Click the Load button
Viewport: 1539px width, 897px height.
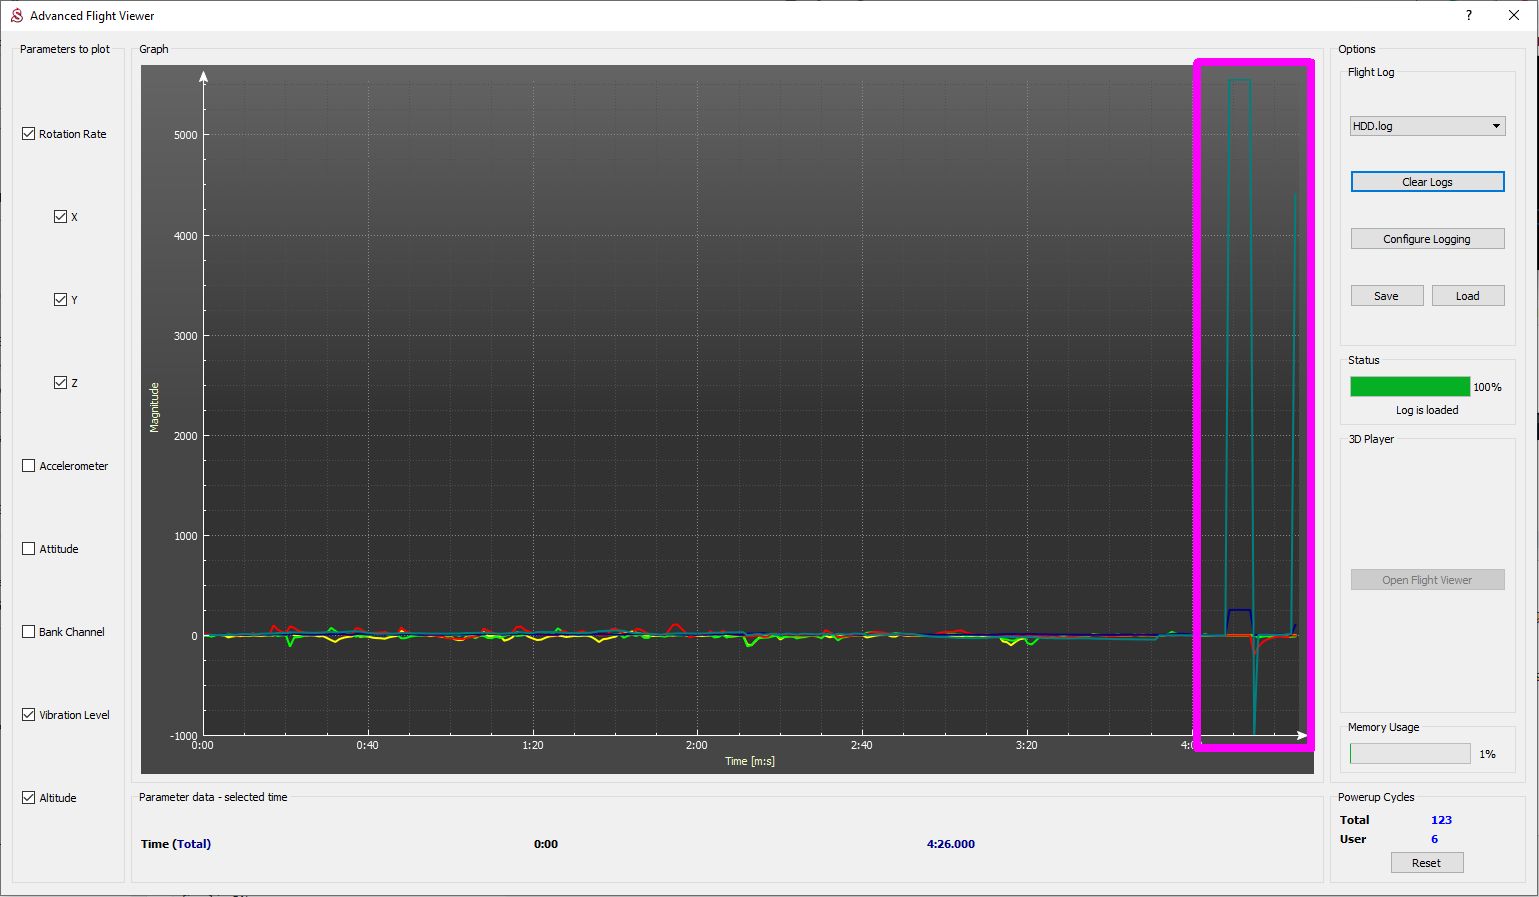[1467, 296]
